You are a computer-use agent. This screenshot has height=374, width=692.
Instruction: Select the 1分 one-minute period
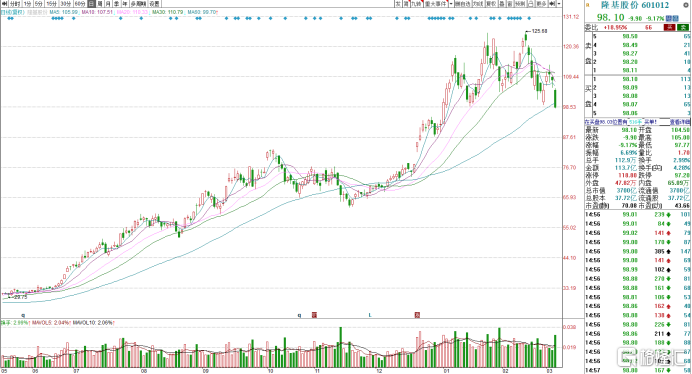click(x=28, y=4)
